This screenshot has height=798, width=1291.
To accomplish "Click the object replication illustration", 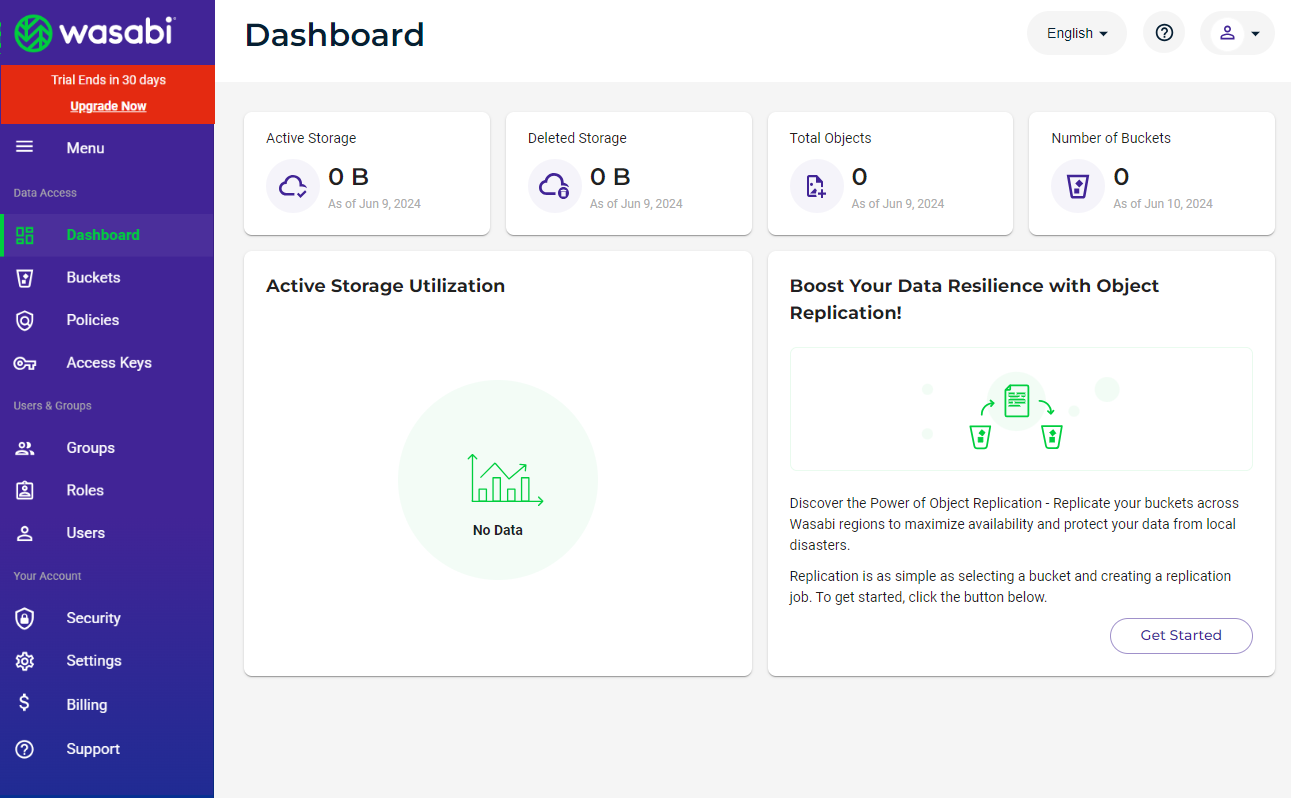I will click(1021, 409).
